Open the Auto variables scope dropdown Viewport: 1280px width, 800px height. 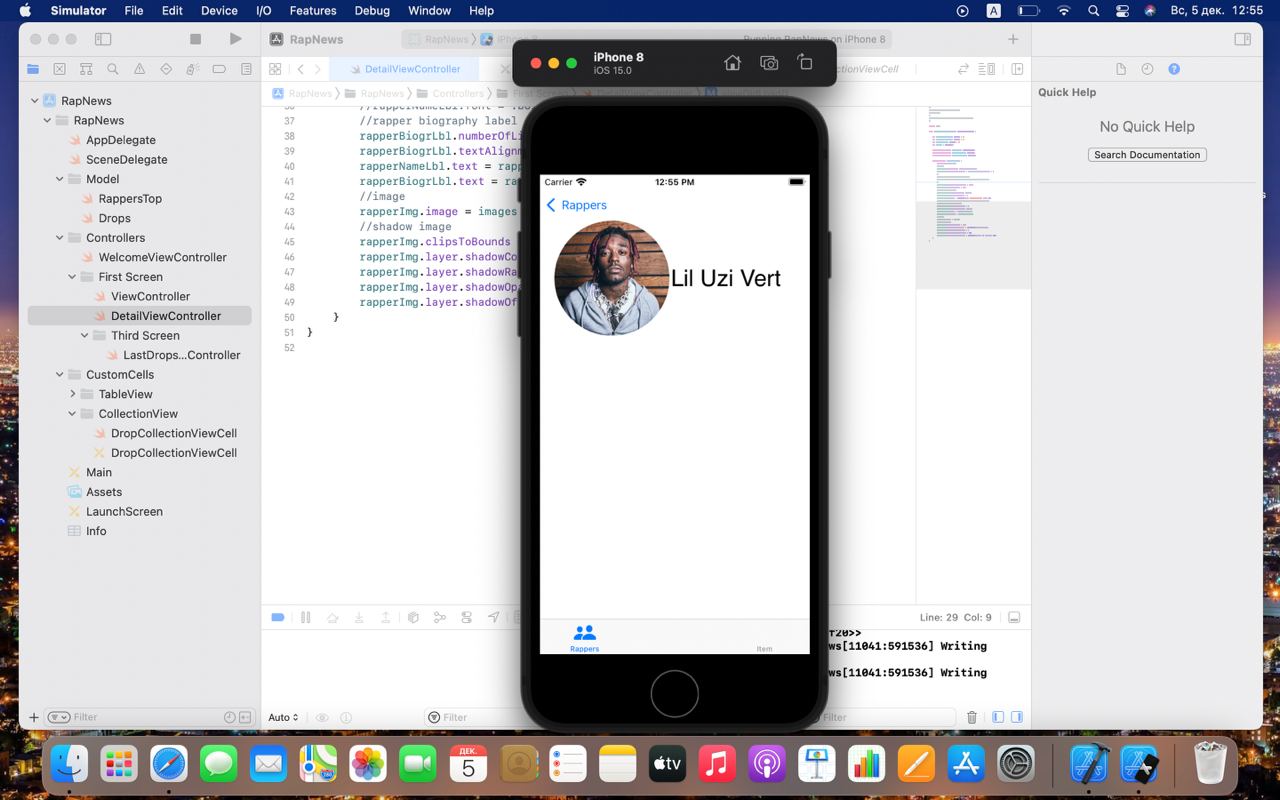pos(283,717)
